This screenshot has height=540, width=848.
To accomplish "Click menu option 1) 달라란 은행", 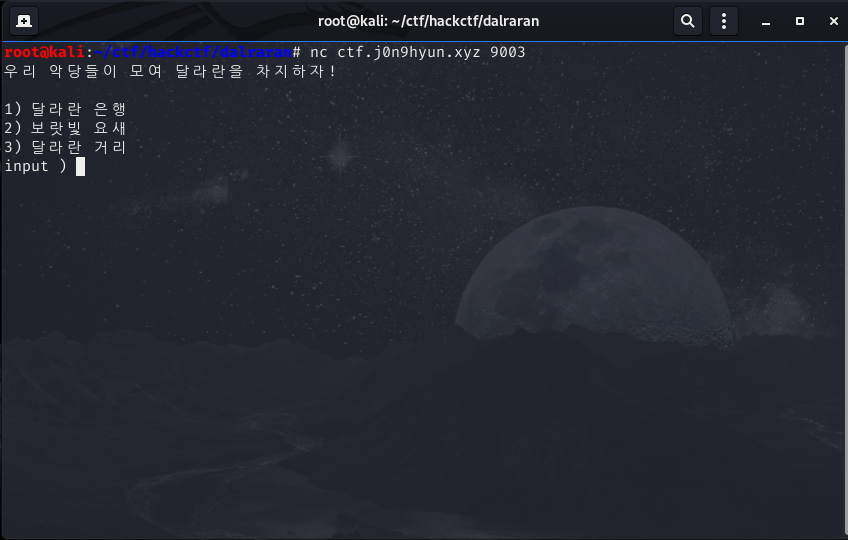I will click(x=65, y=109).
